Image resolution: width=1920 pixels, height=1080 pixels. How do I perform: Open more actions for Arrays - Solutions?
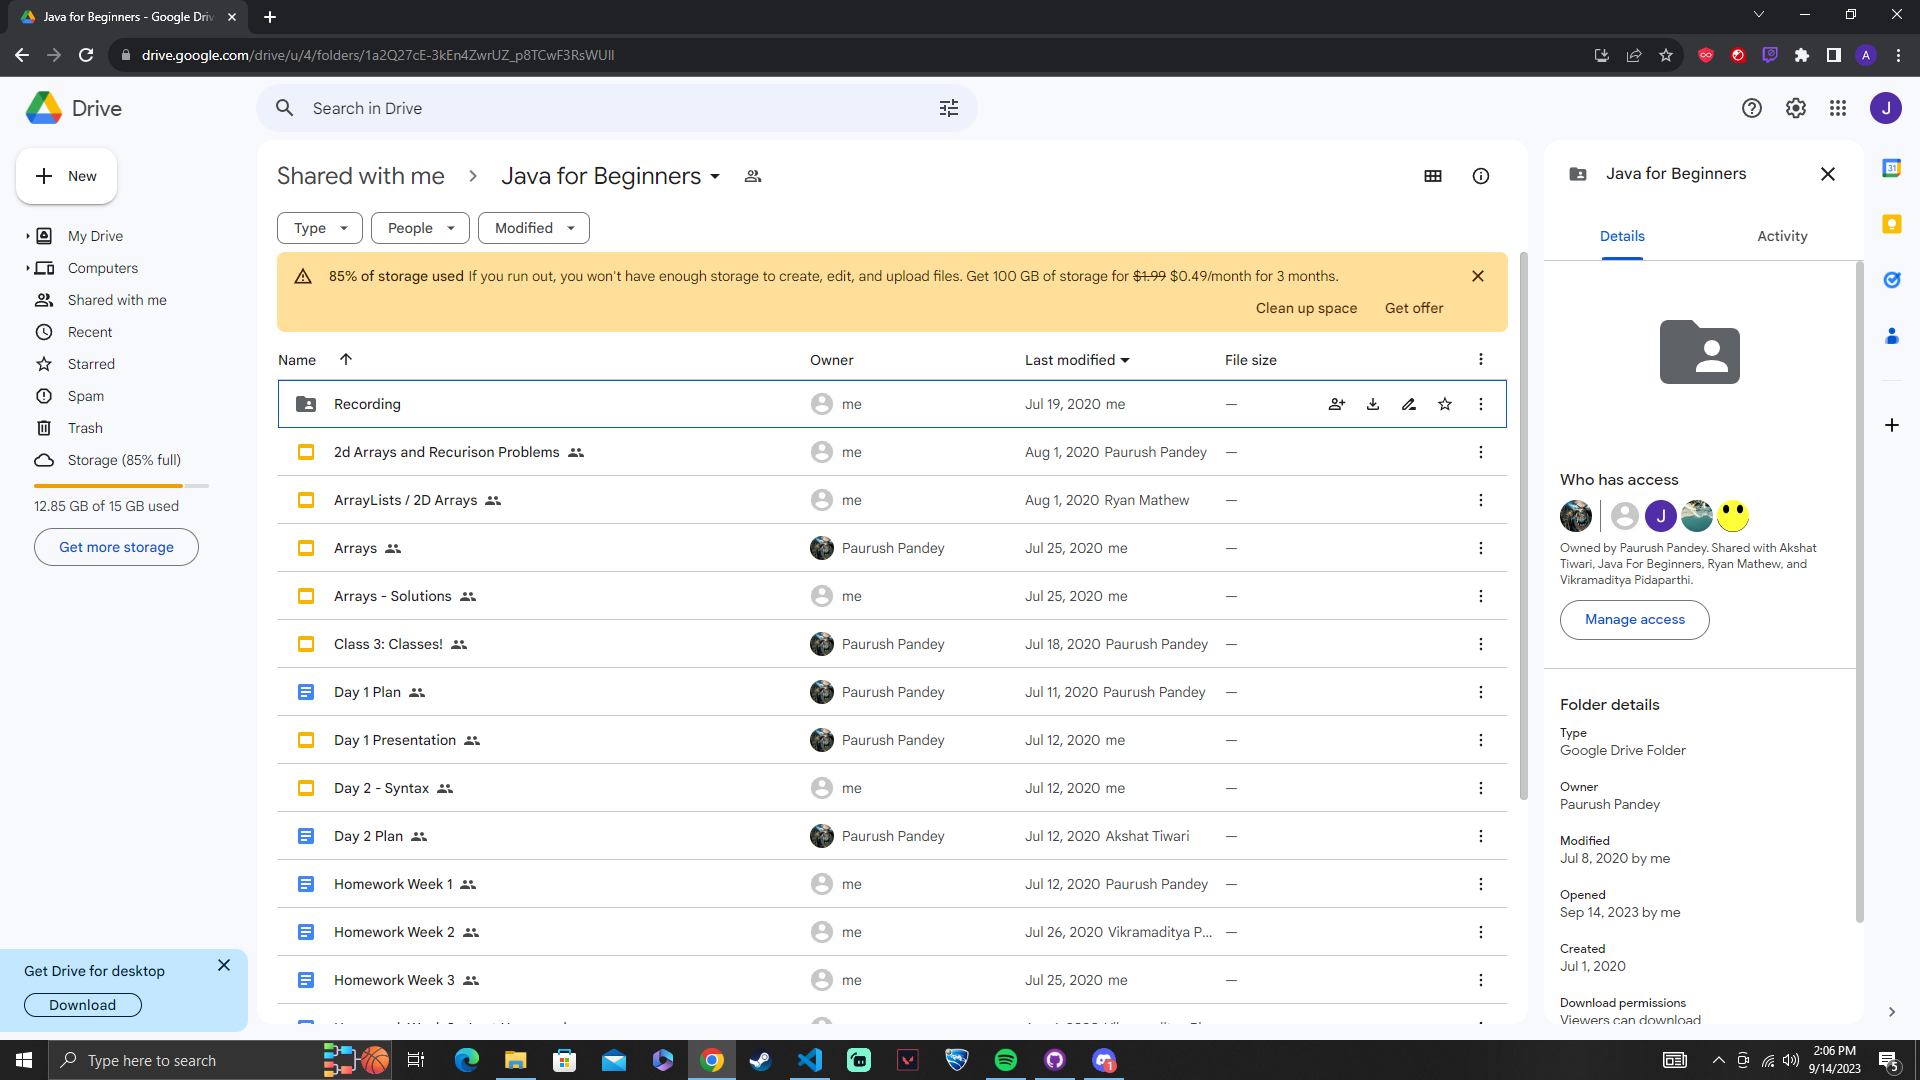[x=1481, y=596]
